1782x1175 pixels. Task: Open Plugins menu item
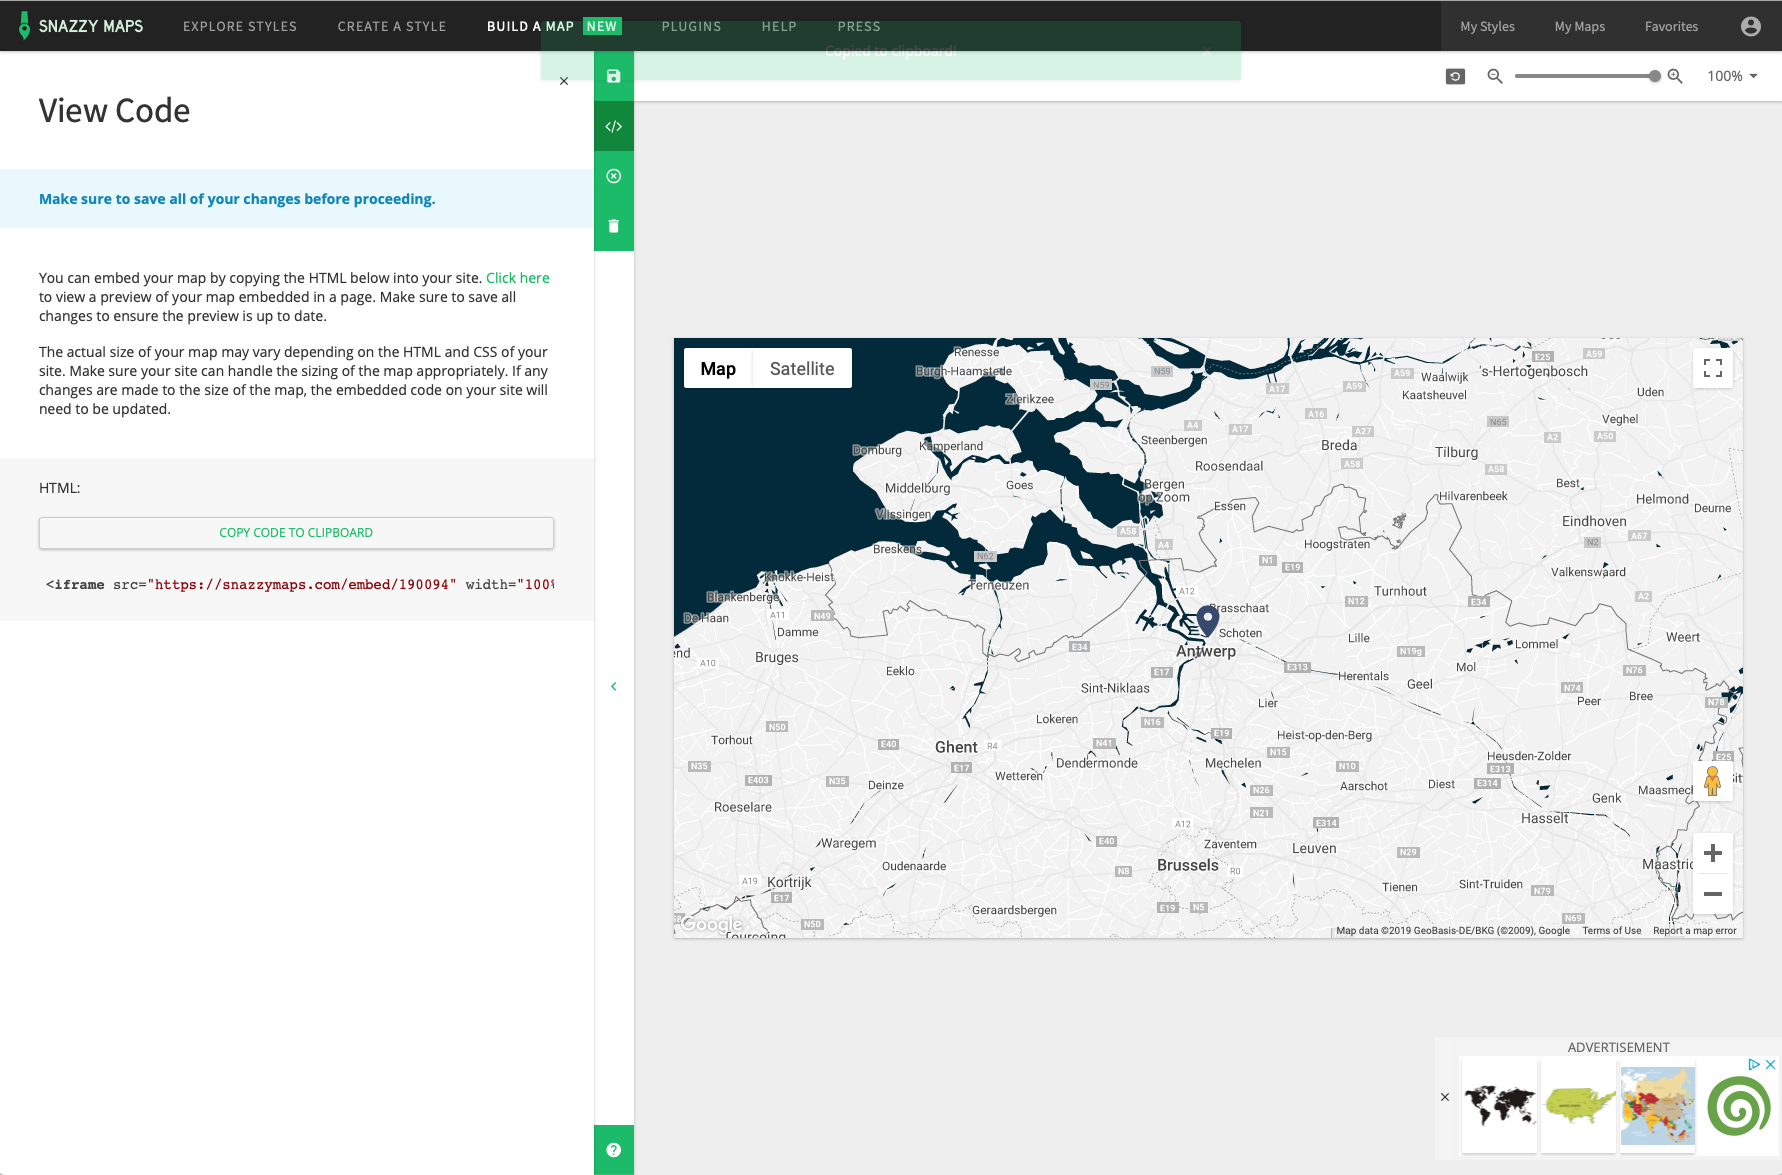691,26
